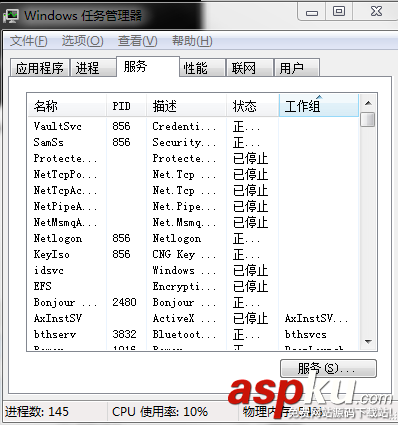Click the AxInstSV... work group cell
This screenshot has width=398, height=425.
pyautogui.click(x=316, y=318)
